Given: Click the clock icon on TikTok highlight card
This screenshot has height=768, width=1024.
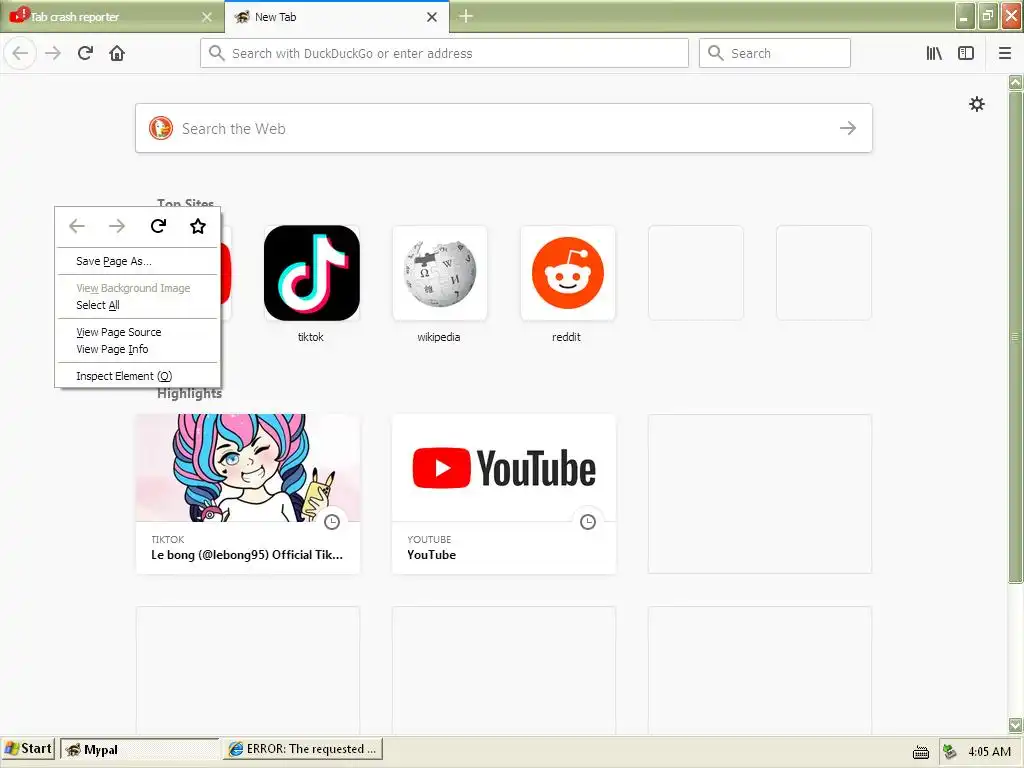Looking at the screenshot, I should point(332,521).
